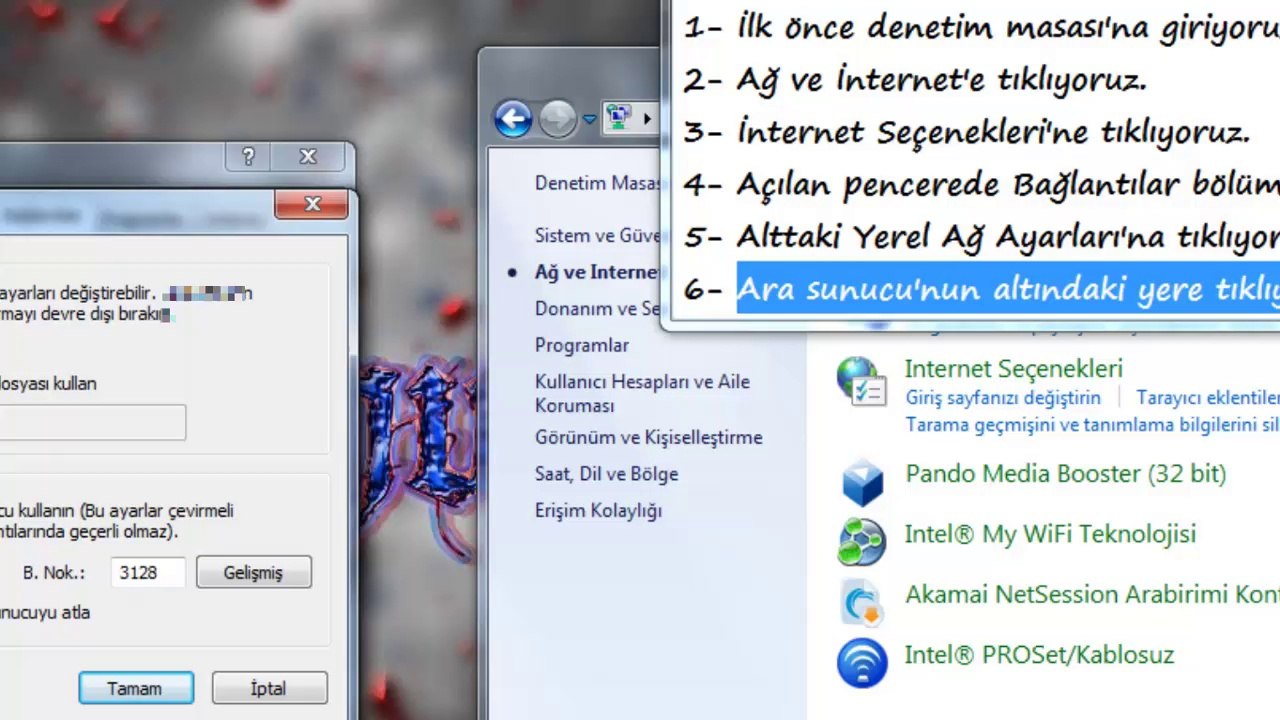1280x720 pixels.
Task: Click step 2 Ağ ve İnternet'e text
Action: click(x=941, y=80)
